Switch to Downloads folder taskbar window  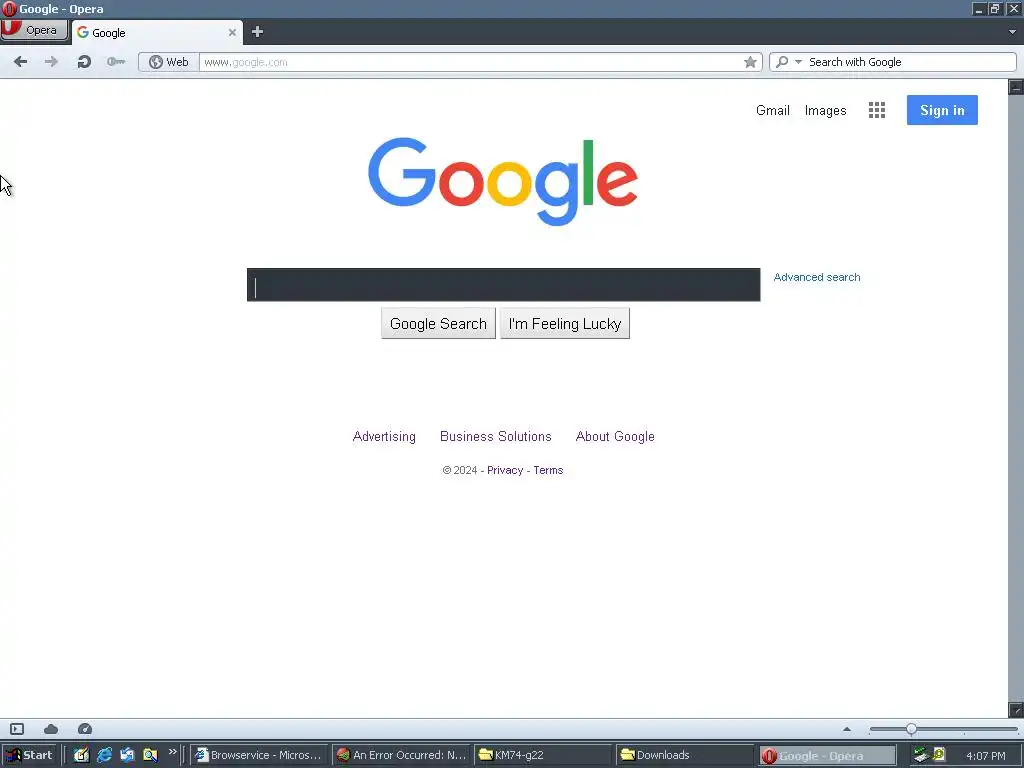click(x=685, y=755)
